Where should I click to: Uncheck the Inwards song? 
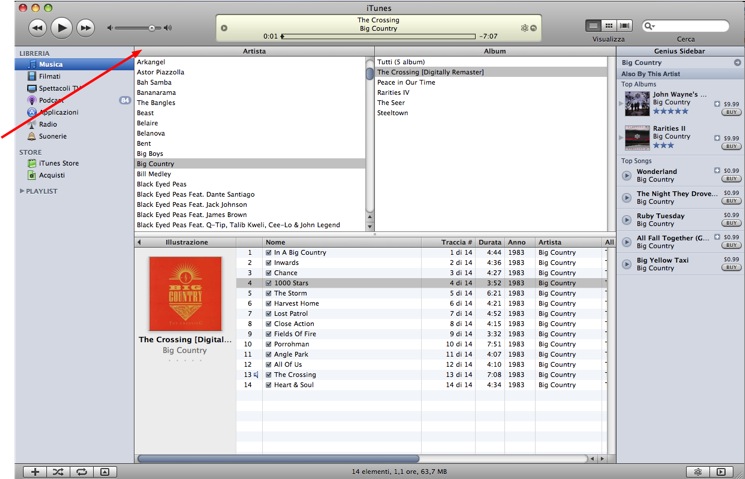click(x=268, y=263)
